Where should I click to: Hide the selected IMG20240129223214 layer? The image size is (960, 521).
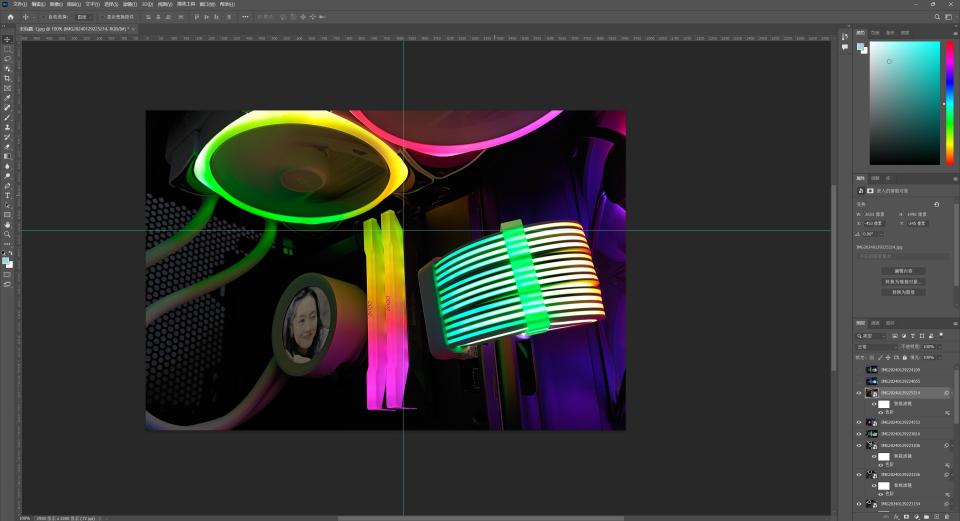coord(858,393)
